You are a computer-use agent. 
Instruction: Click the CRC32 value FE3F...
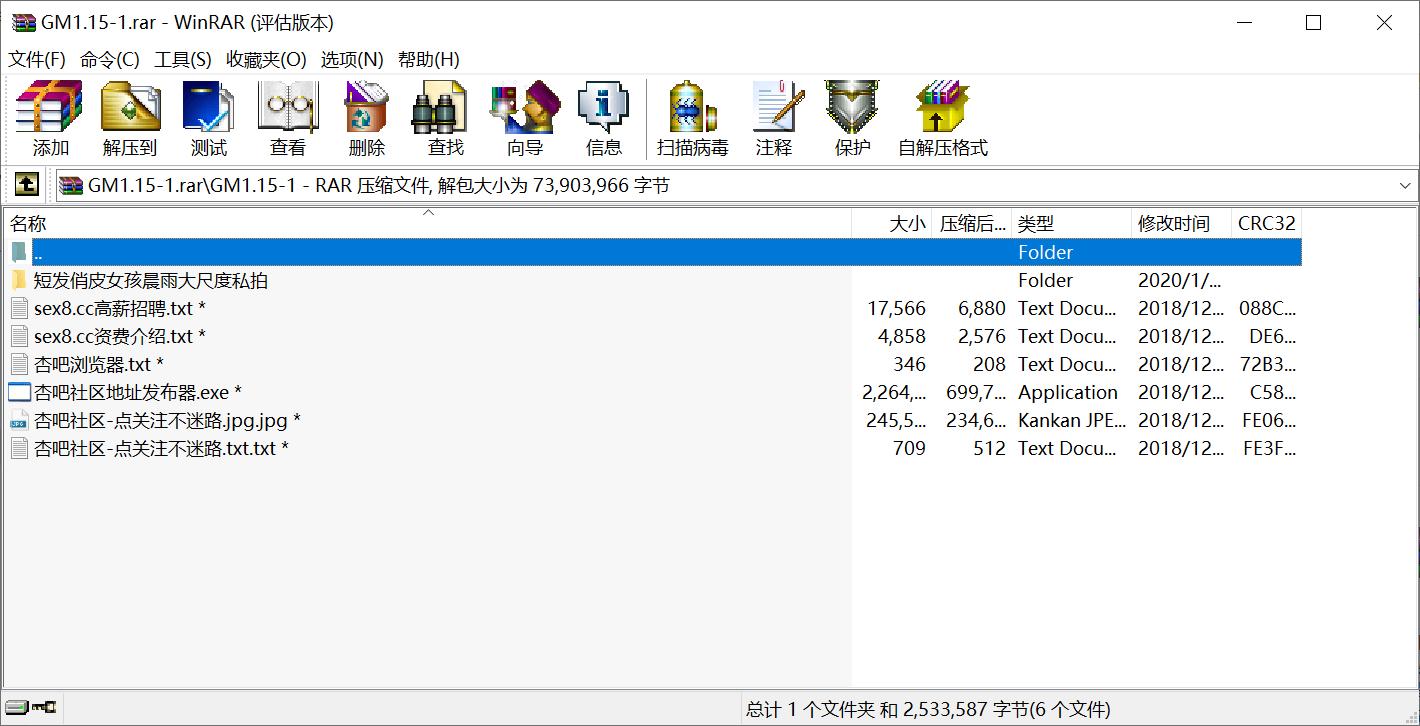(x=1269, y=448)
